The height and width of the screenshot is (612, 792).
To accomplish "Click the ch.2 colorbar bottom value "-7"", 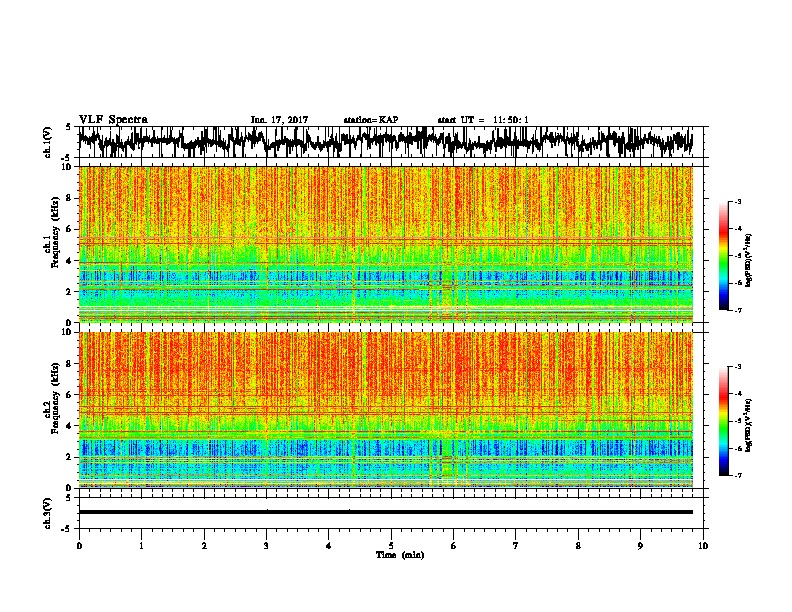I will click(x=737, y=475).
